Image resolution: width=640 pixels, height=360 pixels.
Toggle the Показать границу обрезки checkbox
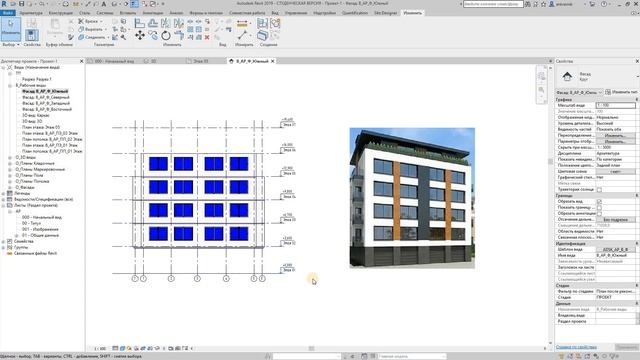coord(599,208)
